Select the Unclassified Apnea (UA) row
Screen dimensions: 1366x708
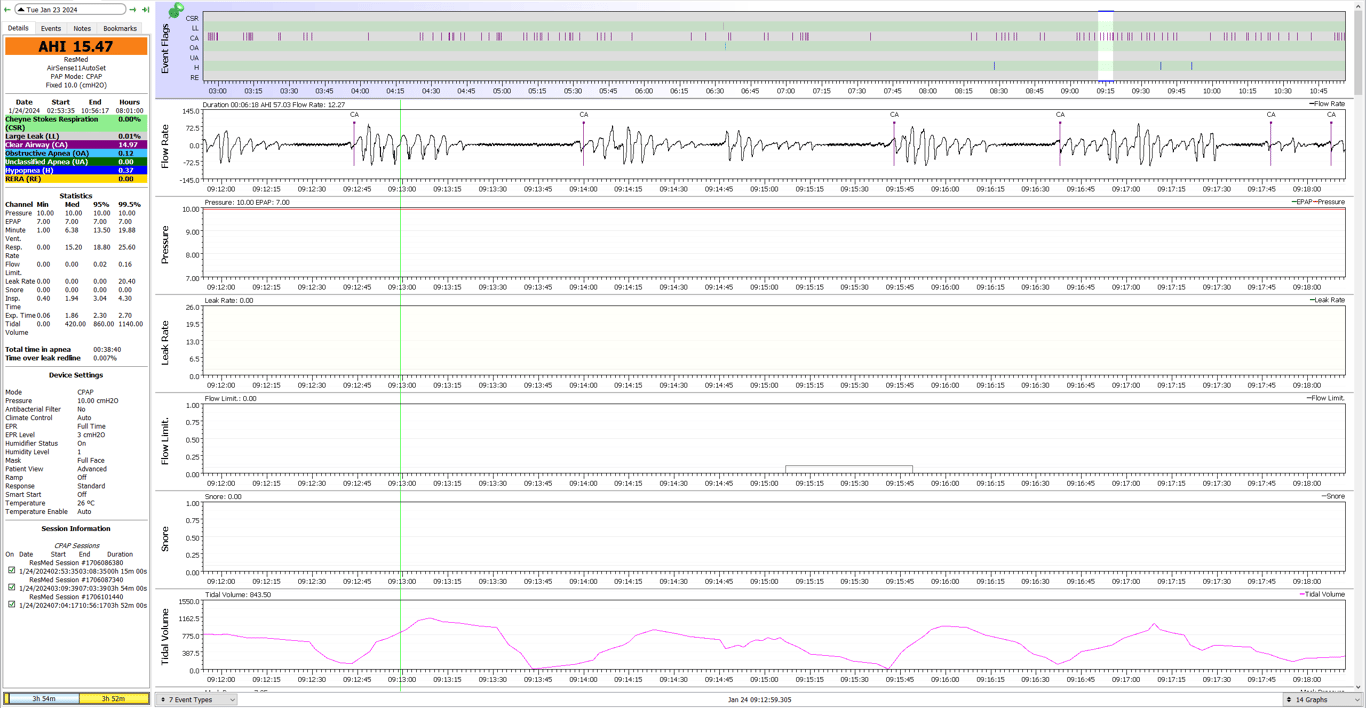76,162
